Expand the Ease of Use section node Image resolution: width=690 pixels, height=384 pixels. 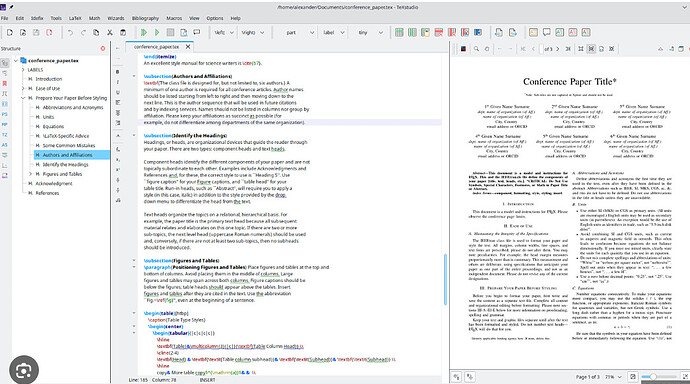point(23,88)
